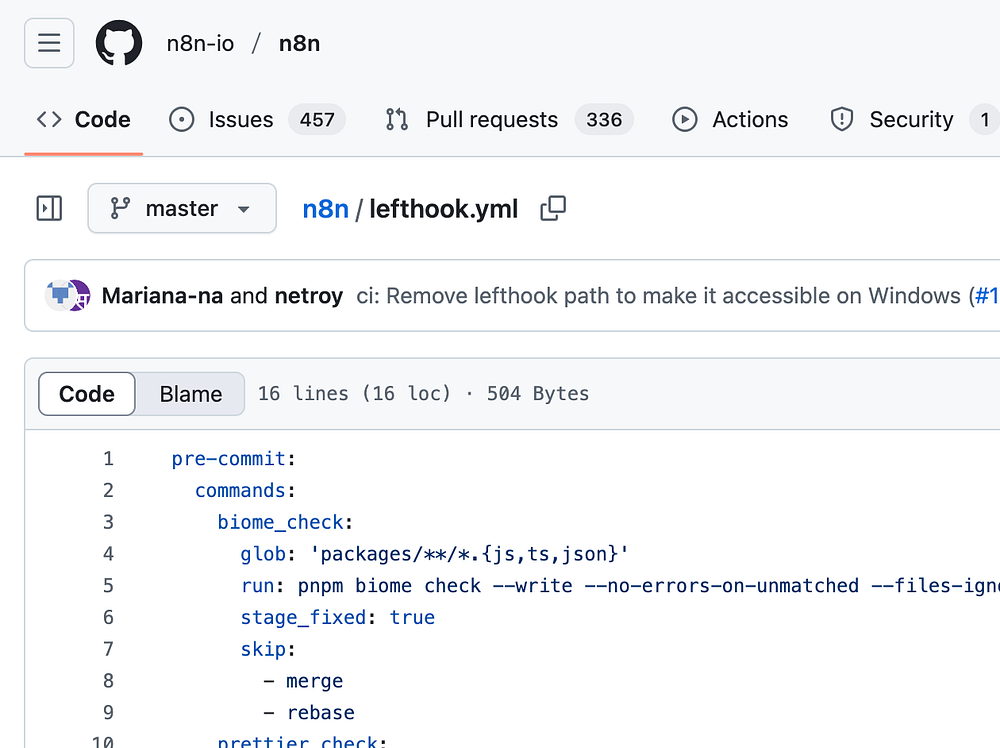
Task: Go to the Pull requests tab
Action: click(508, 119)
